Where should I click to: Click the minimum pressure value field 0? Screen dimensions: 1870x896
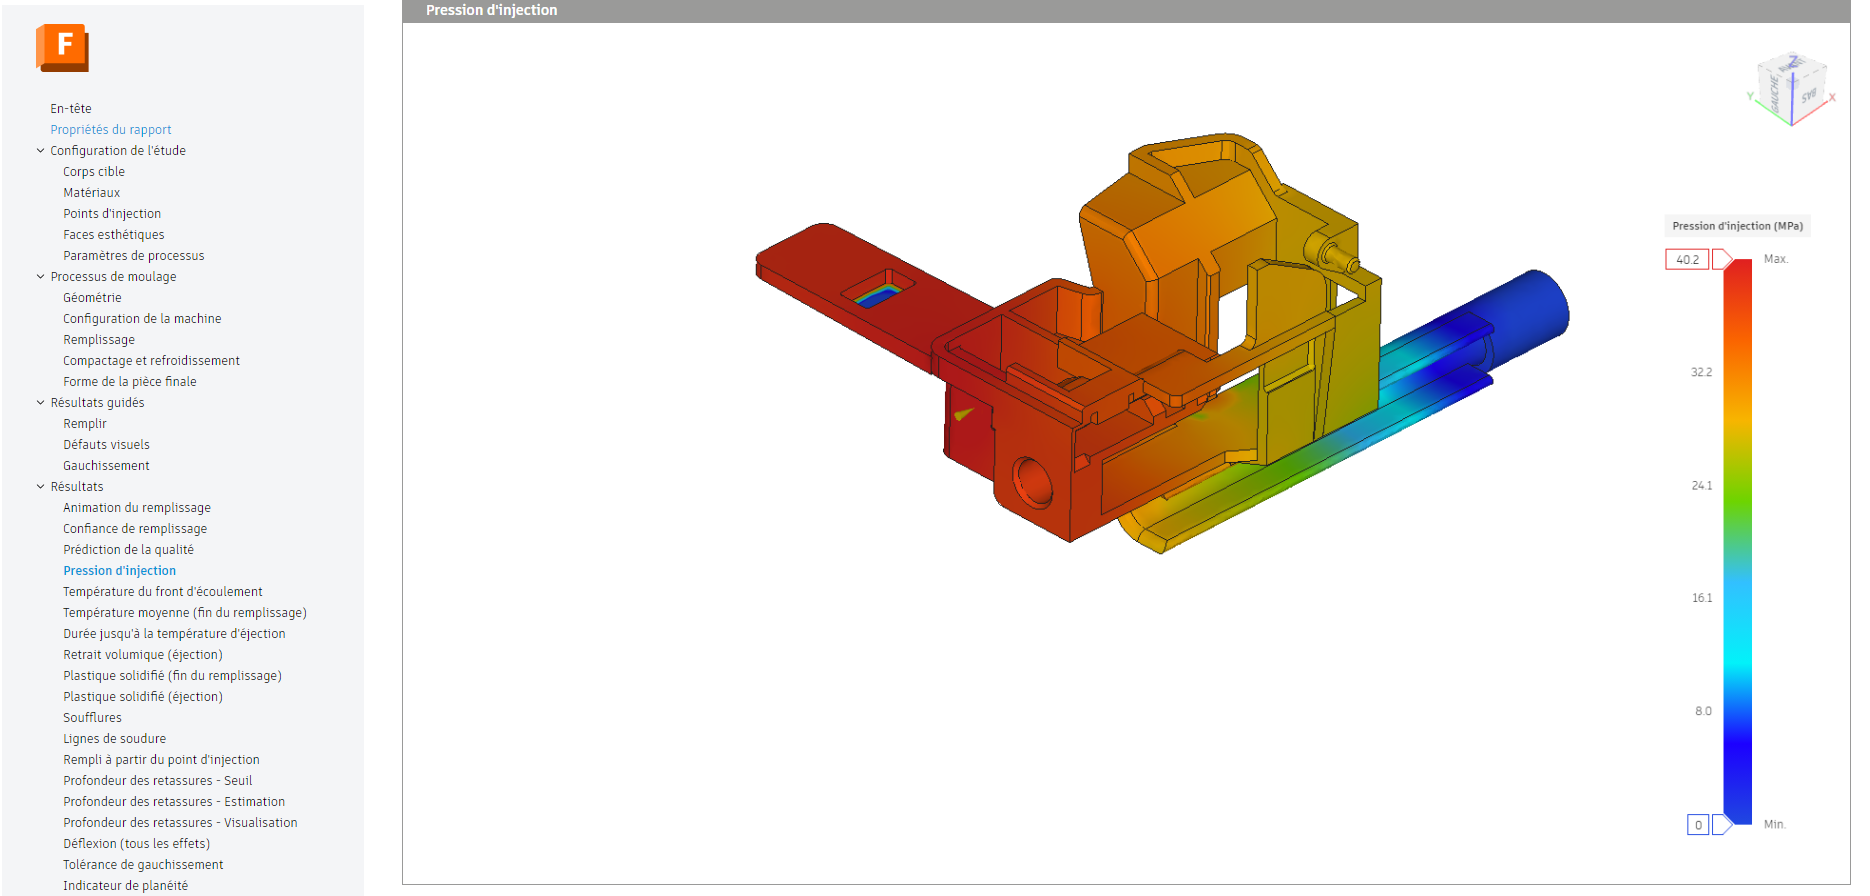[x=1698, y=825]
